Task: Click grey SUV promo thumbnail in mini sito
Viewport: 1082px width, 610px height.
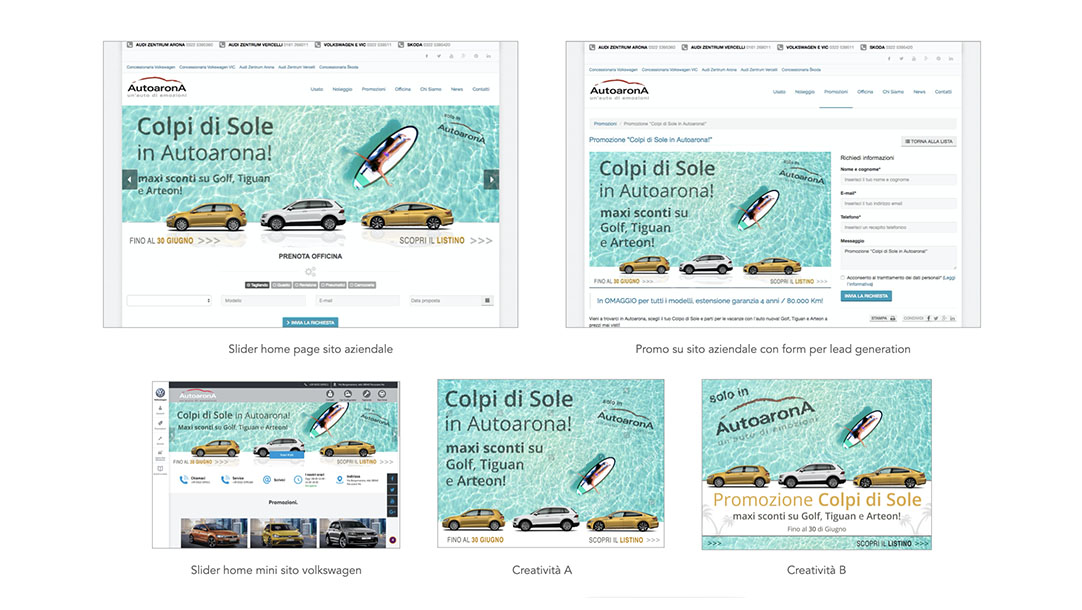Action: [x=353, y=533]
